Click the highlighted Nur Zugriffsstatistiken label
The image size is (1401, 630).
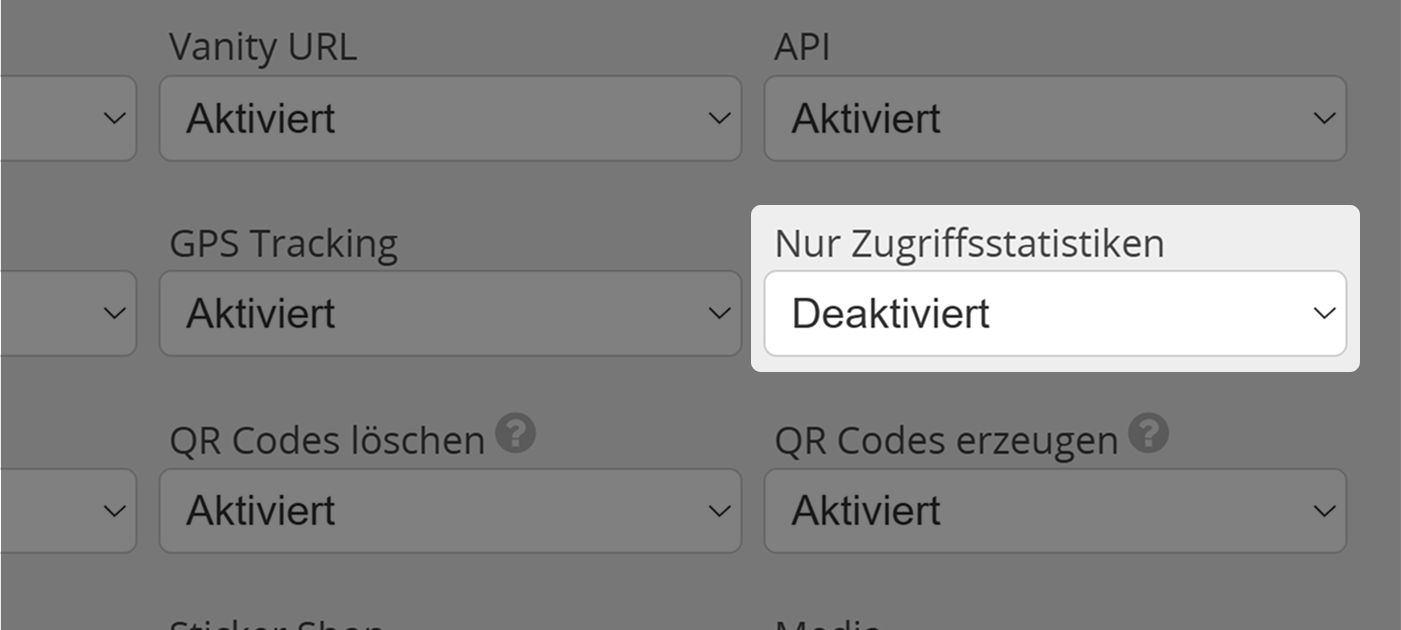(x=970, y=242)
